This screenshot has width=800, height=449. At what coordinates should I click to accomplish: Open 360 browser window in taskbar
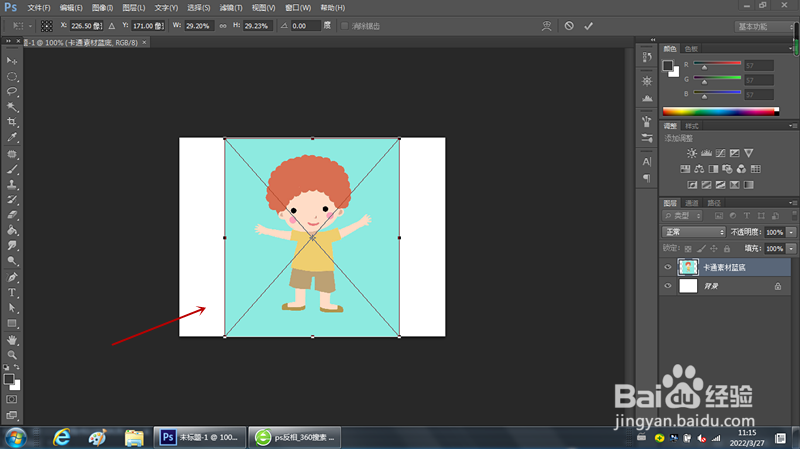pos(295,437)
